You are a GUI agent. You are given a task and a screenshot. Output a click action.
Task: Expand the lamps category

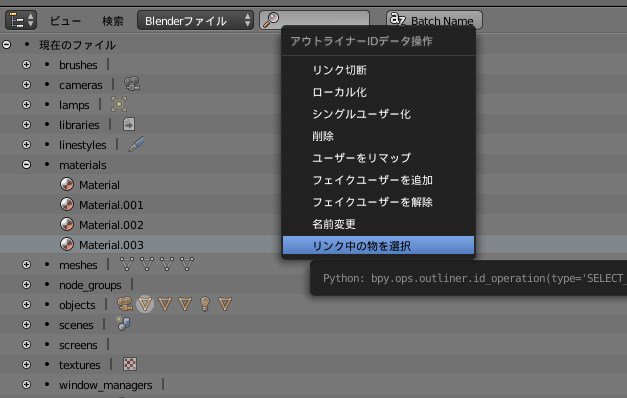26,104
